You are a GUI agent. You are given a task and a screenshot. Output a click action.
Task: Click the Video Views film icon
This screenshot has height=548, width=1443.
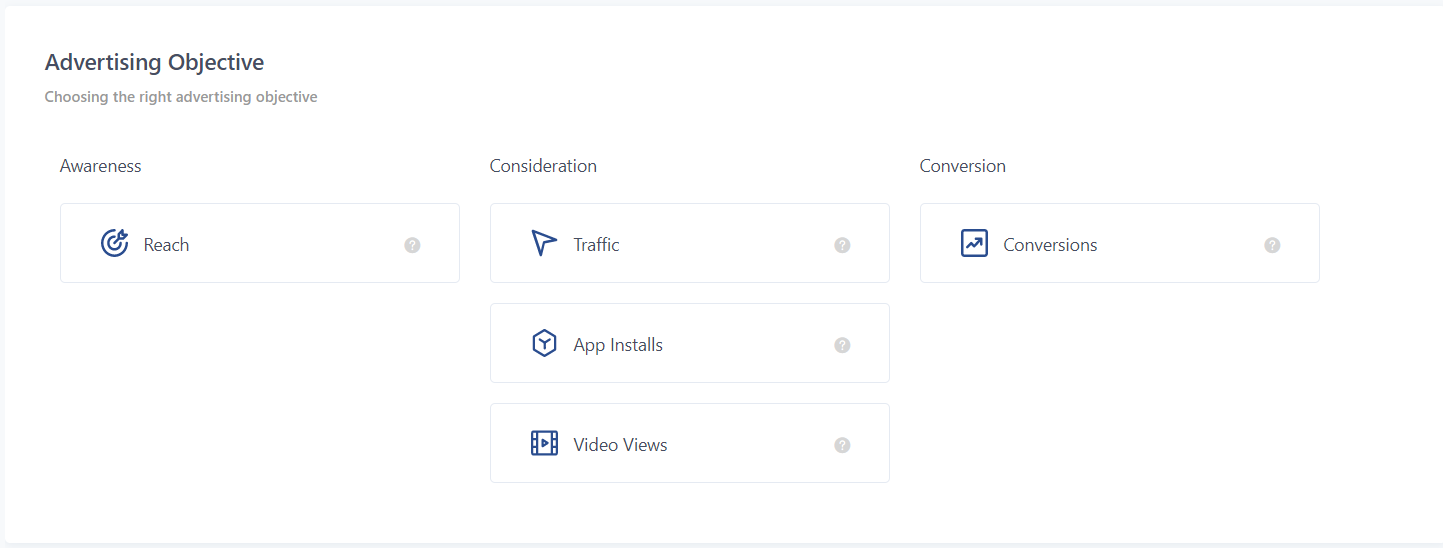544,443
